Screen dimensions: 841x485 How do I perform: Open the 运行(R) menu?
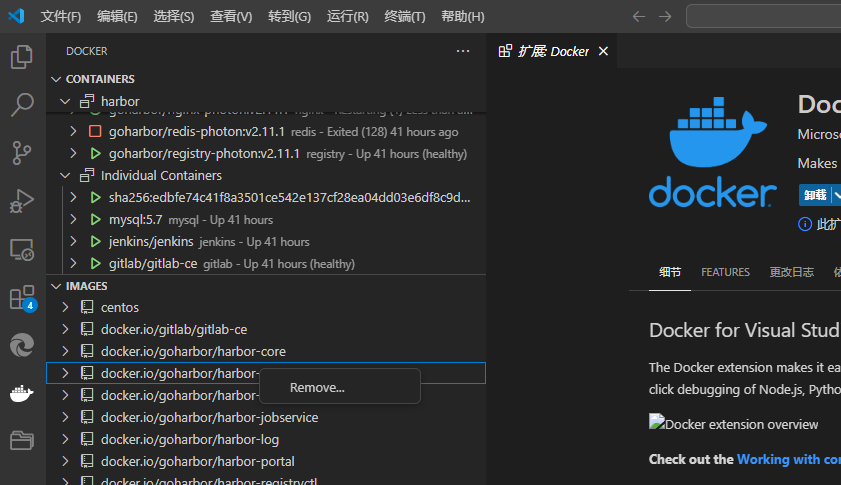(348, 17)
